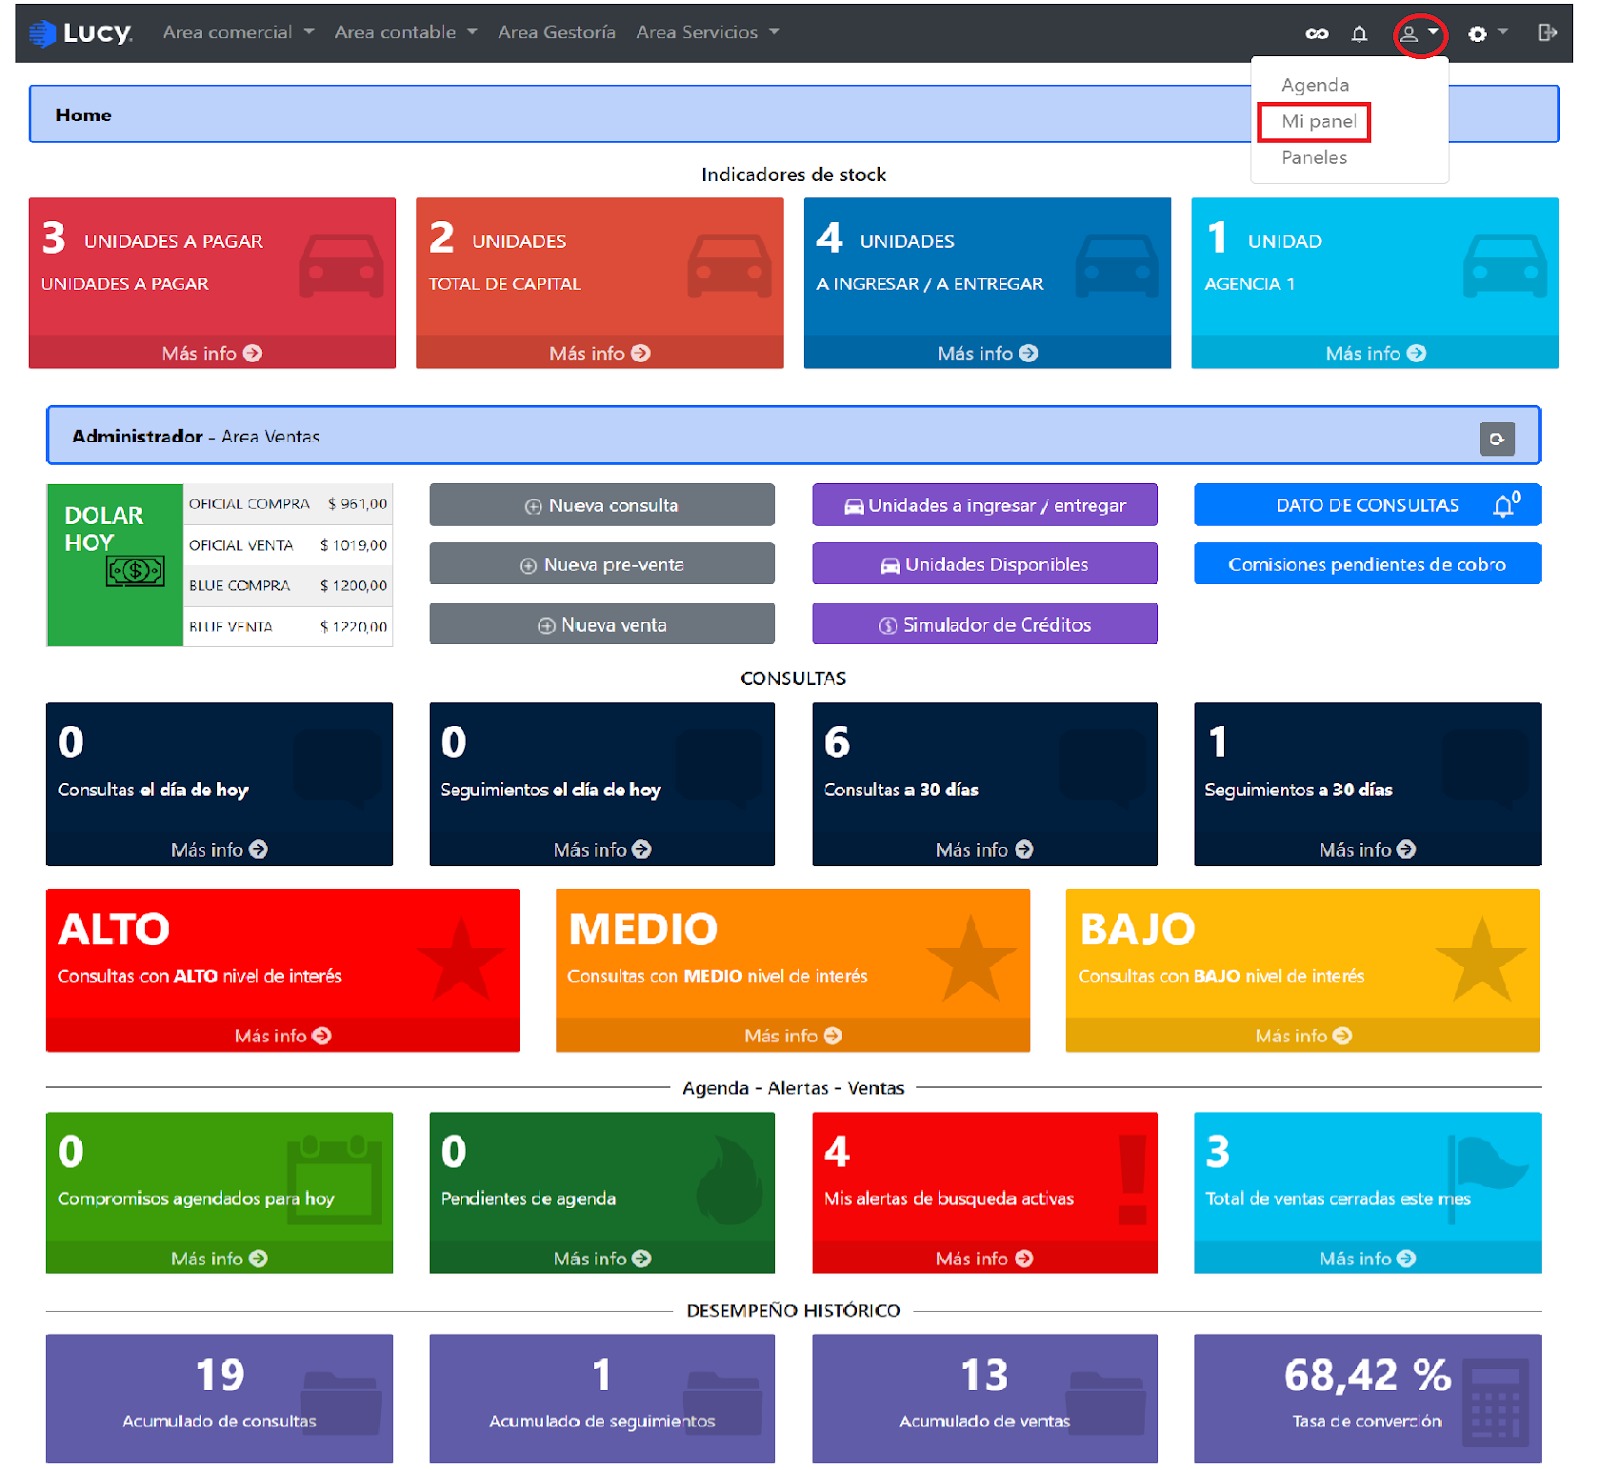Open the Area Gestoría menu item
The width and height of the screenshot is (1600, 1470).
557,32
